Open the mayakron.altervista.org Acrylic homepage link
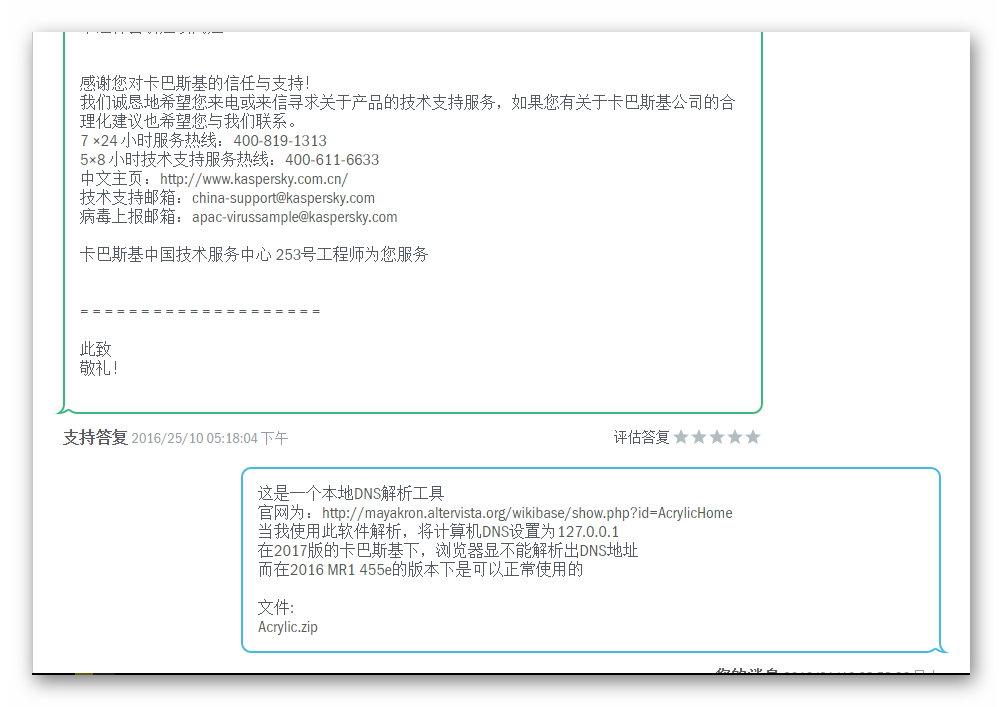The height and width of the screenshot is (707, 1002). pyautogui.click(x=527, y=513)
